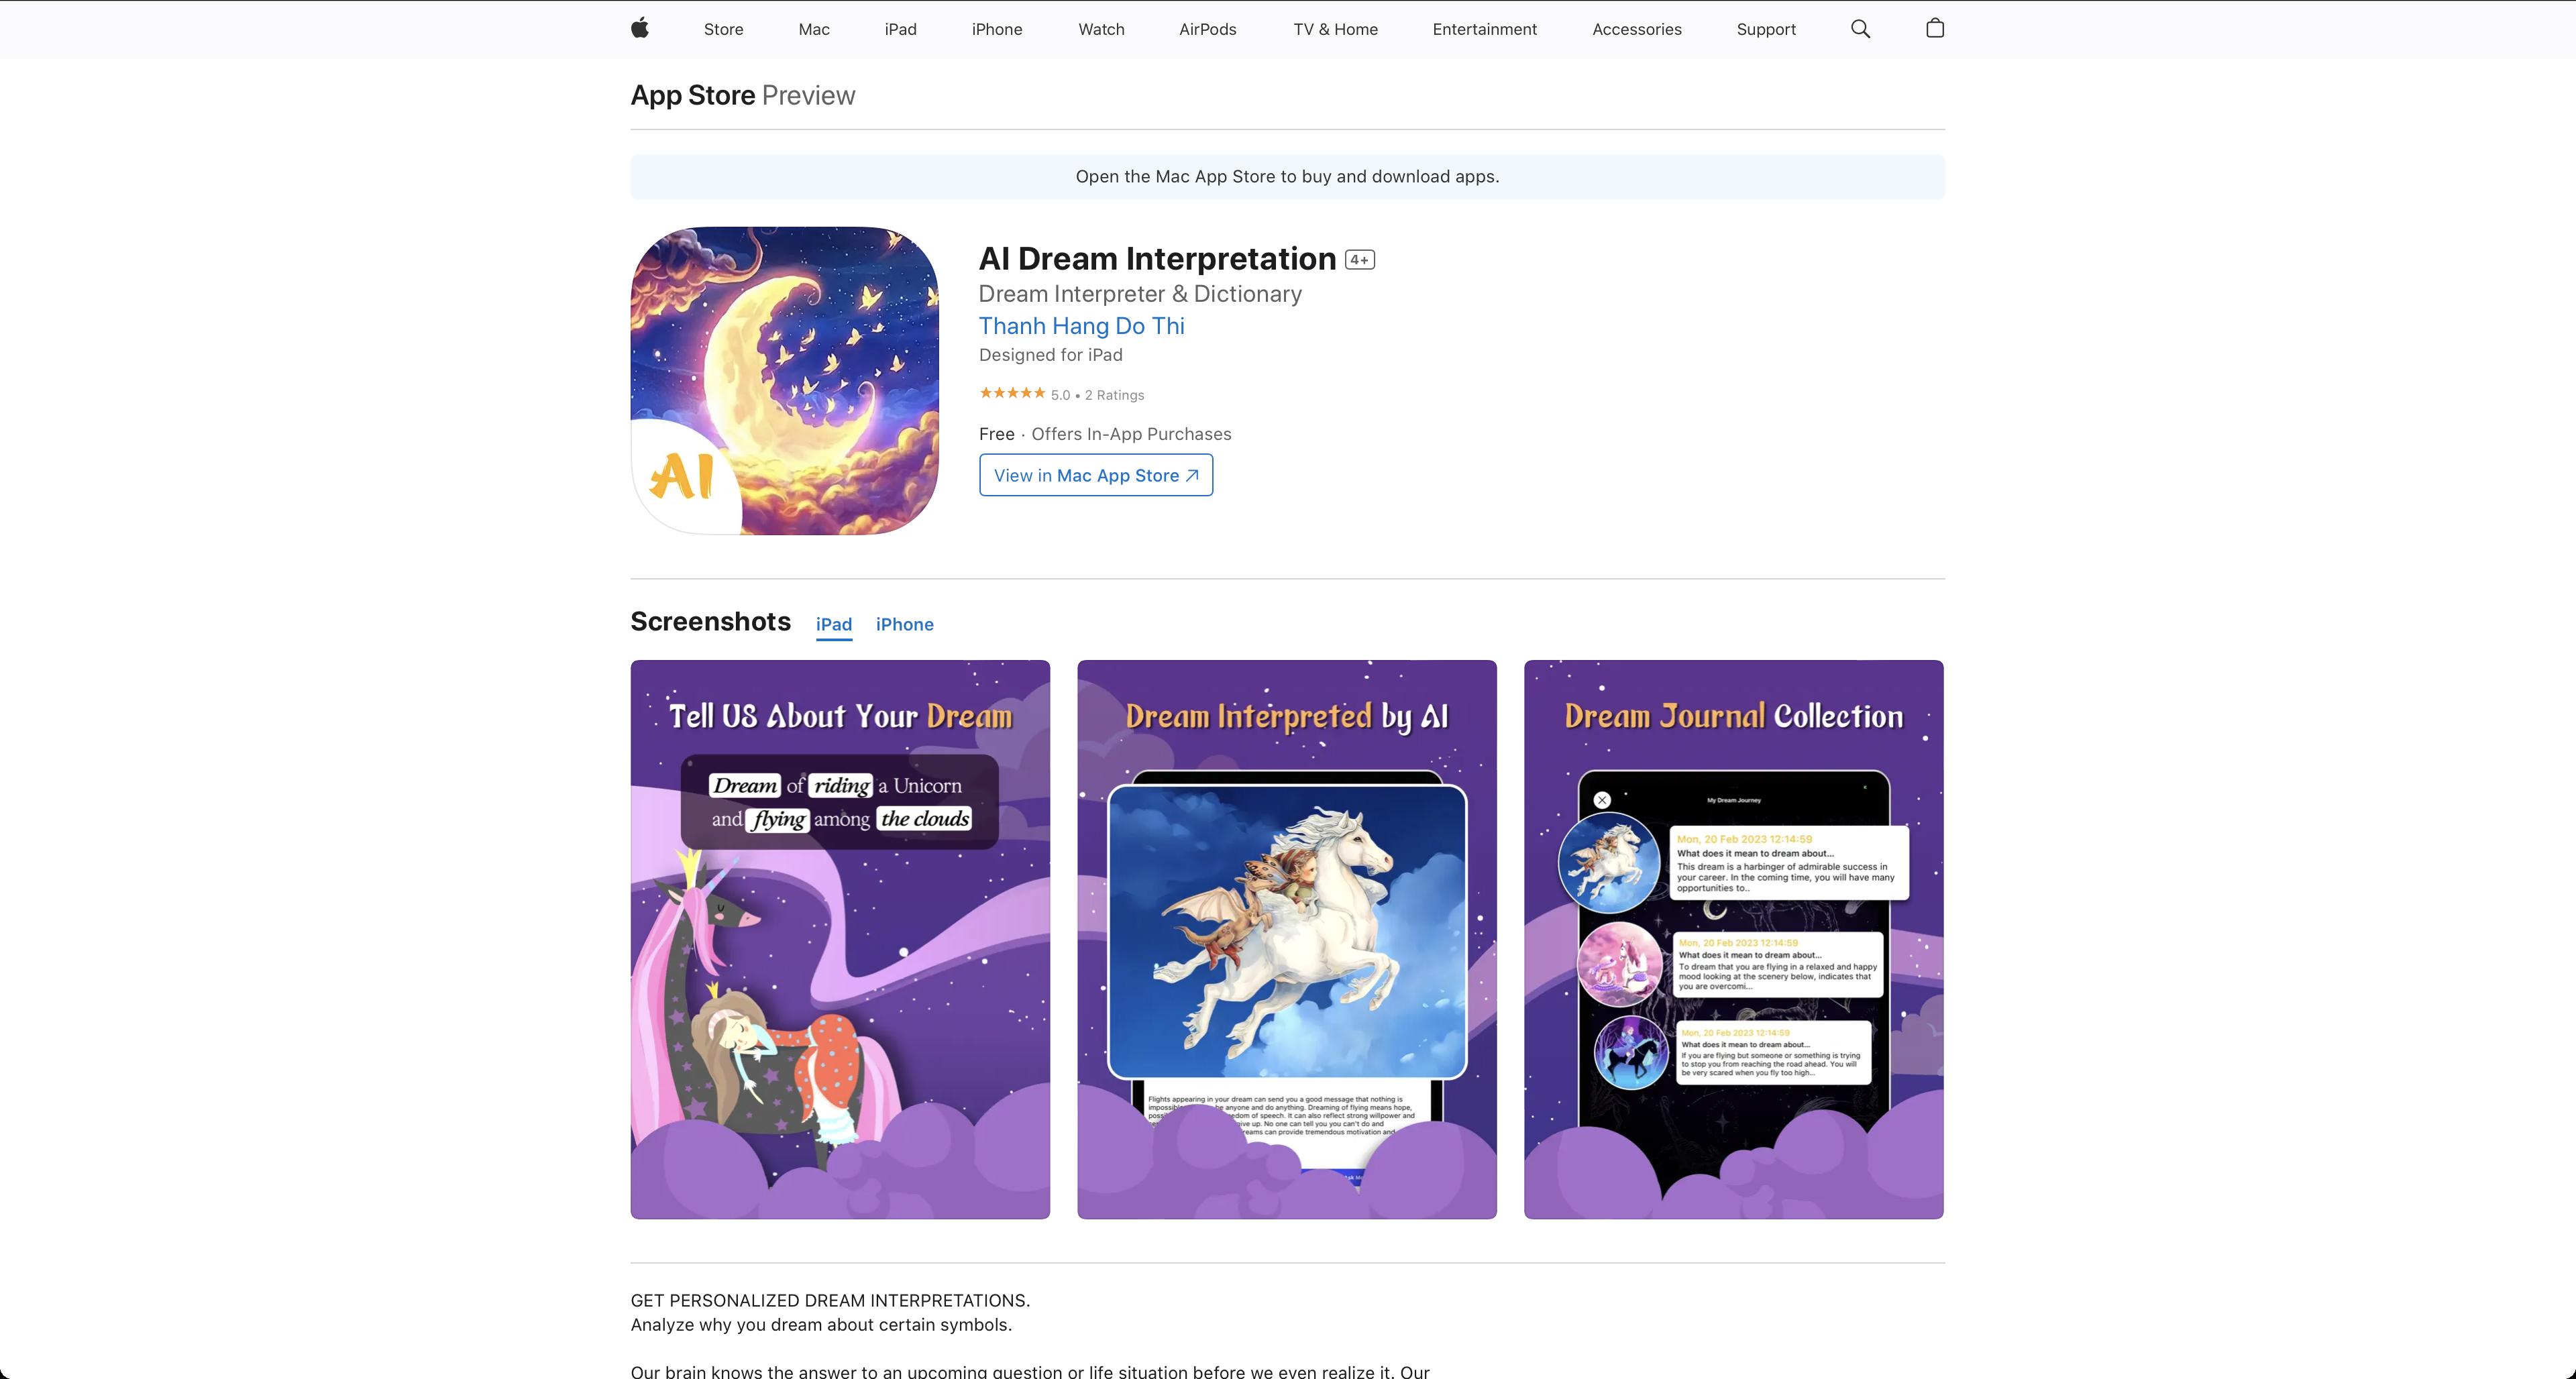Open the Mac menu item
Viewport: 2576px width, 1379px height.
[813, 29]
